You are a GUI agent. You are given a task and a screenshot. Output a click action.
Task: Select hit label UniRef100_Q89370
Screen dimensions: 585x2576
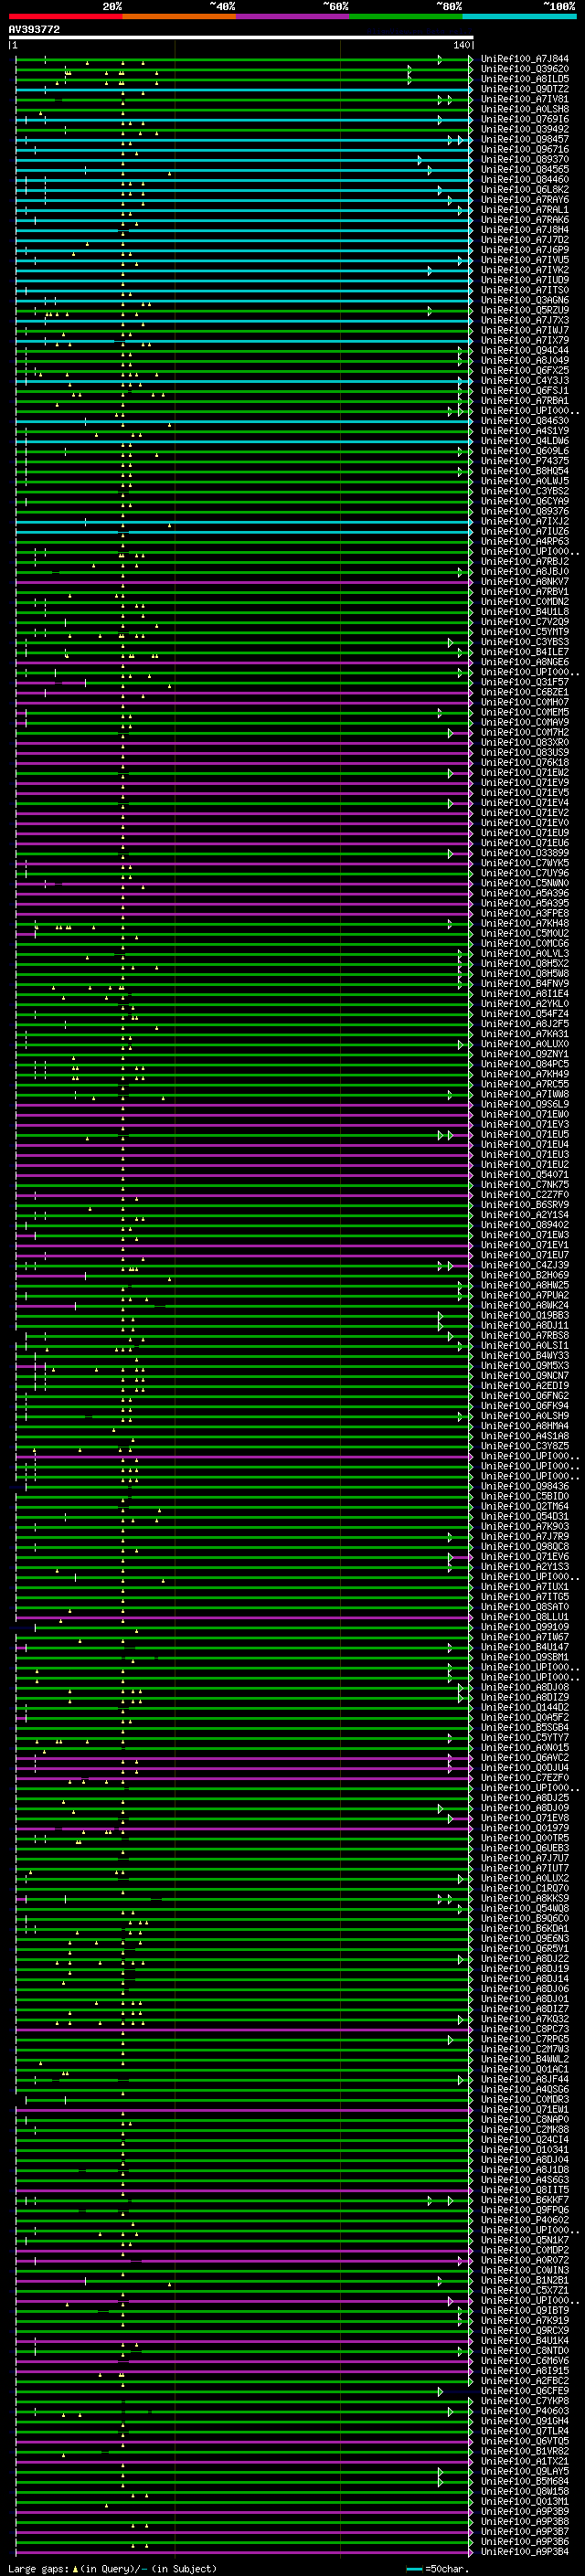(x=525, y=159)
